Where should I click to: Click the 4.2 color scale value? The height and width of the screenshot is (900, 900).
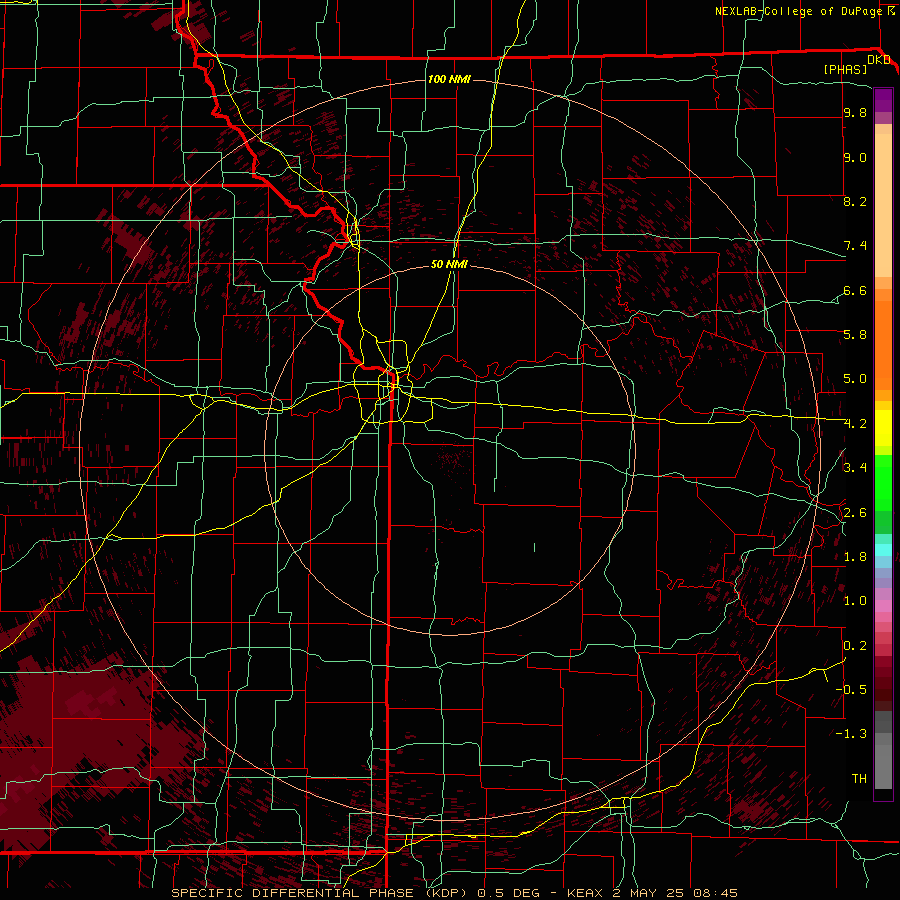(855, 424)
